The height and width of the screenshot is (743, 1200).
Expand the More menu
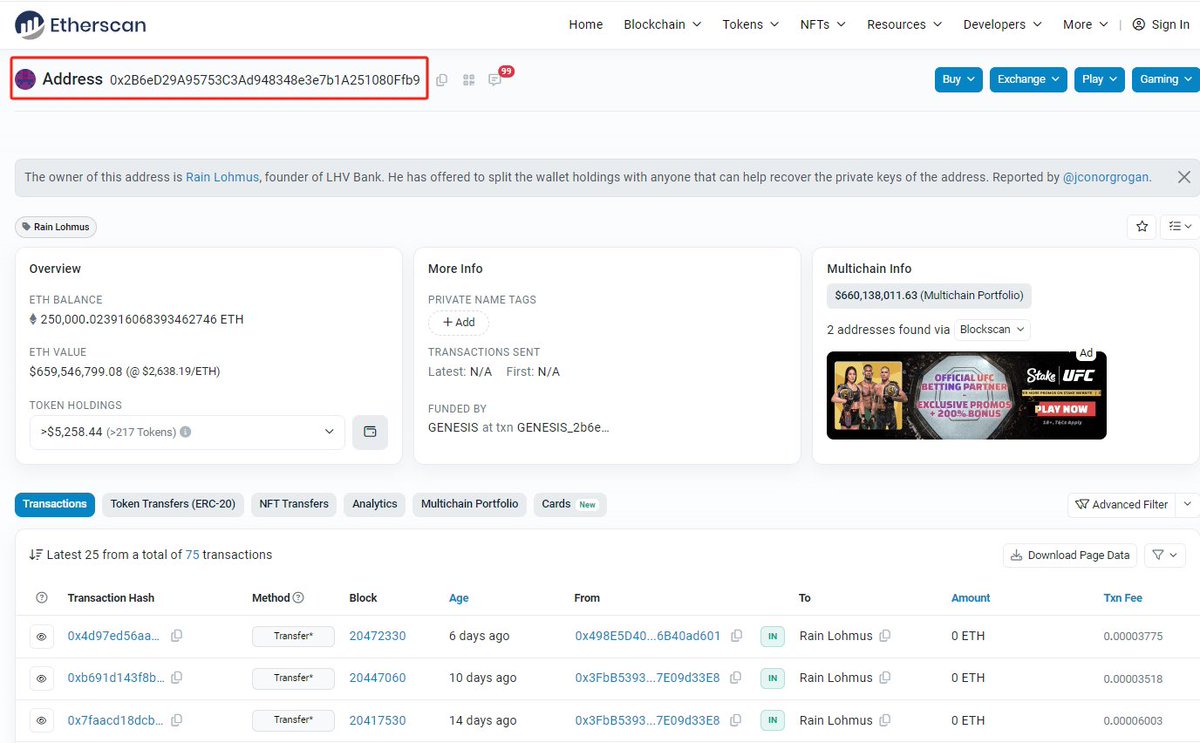pos(1086,24)
